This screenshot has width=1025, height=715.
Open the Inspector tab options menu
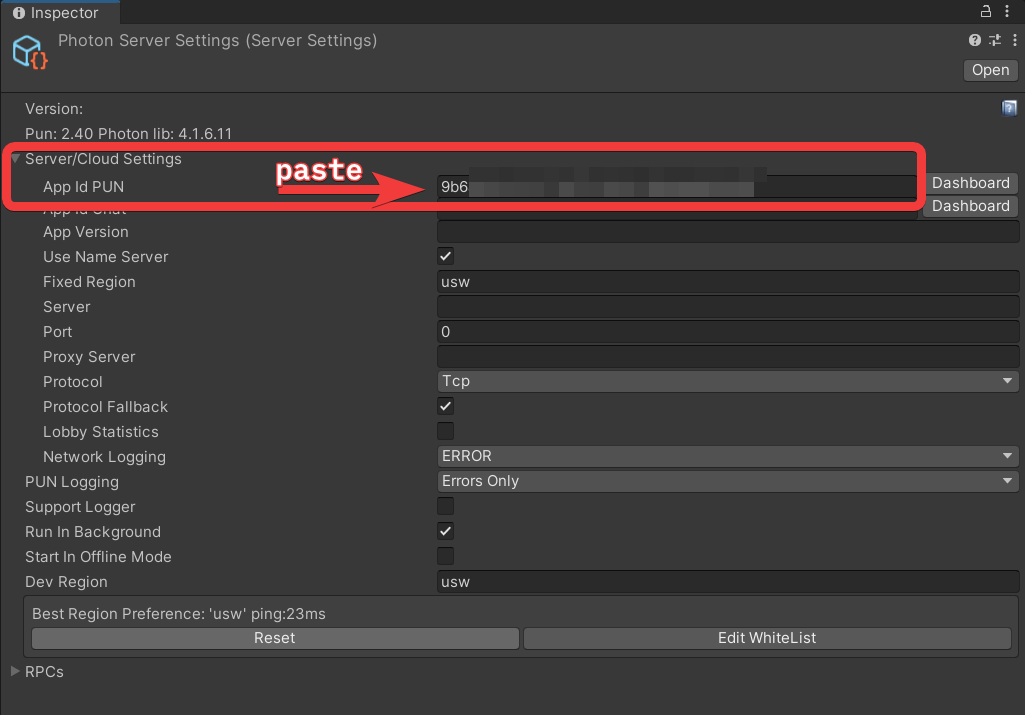[x=1007, y=11]
